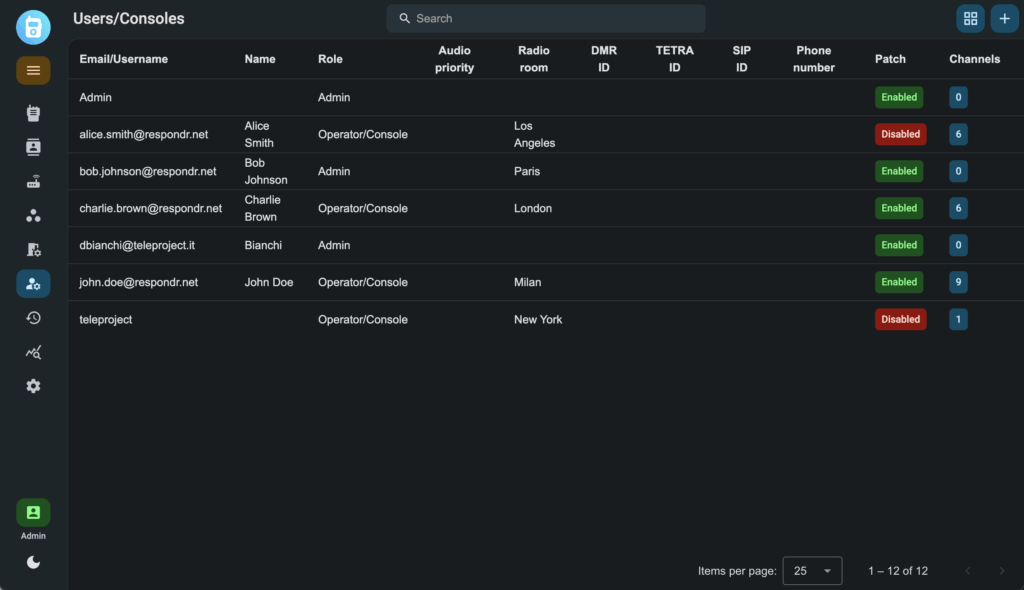The image size is (1024, 590).
Task: Toggle the hamburger menu button
Action: (x=33, y=70)
